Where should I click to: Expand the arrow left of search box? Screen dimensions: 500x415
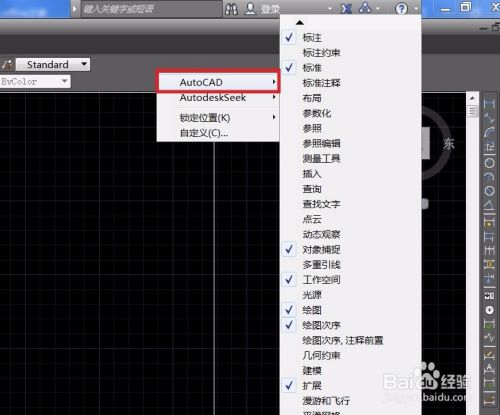(x=74, y=9)
